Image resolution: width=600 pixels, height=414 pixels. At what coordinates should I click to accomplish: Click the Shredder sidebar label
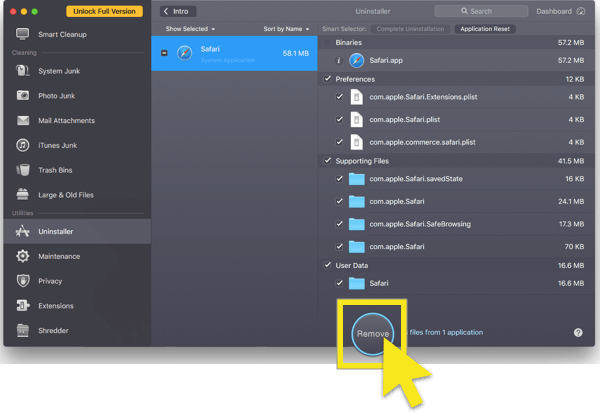53,331
